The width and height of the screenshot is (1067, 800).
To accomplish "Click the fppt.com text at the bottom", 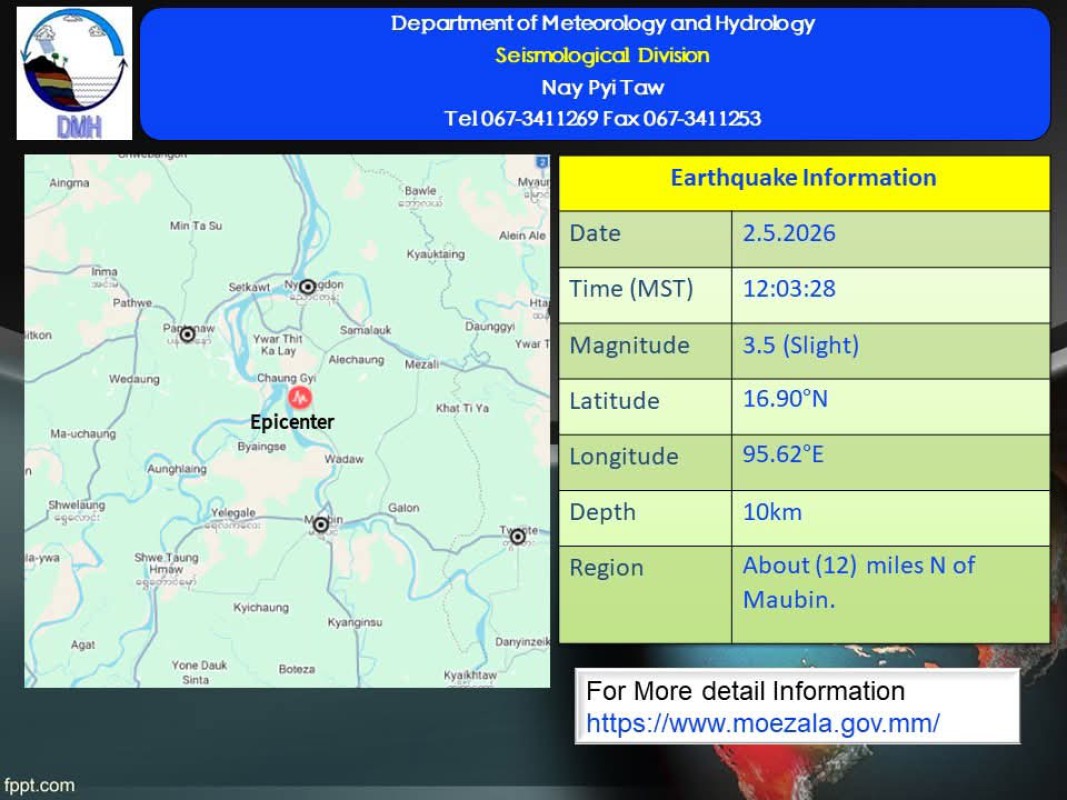I will click(x=39, y=785).
